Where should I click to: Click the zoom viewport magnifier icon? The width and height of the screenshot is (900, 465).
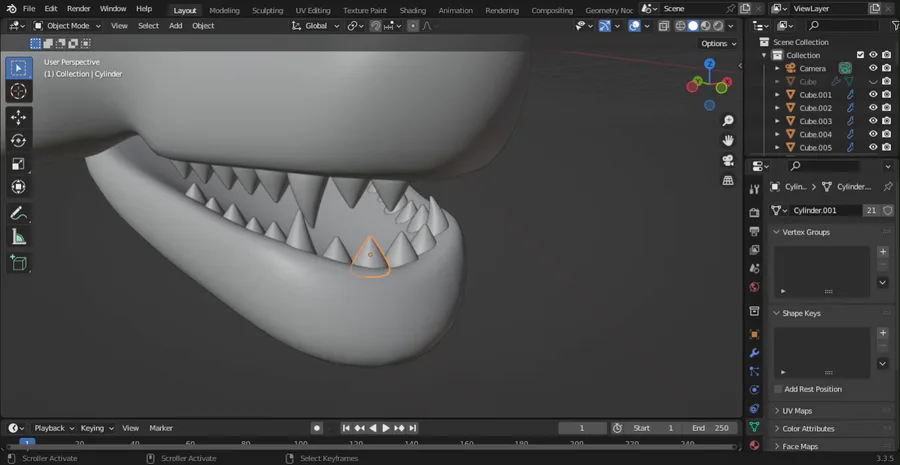coord(728,121)
